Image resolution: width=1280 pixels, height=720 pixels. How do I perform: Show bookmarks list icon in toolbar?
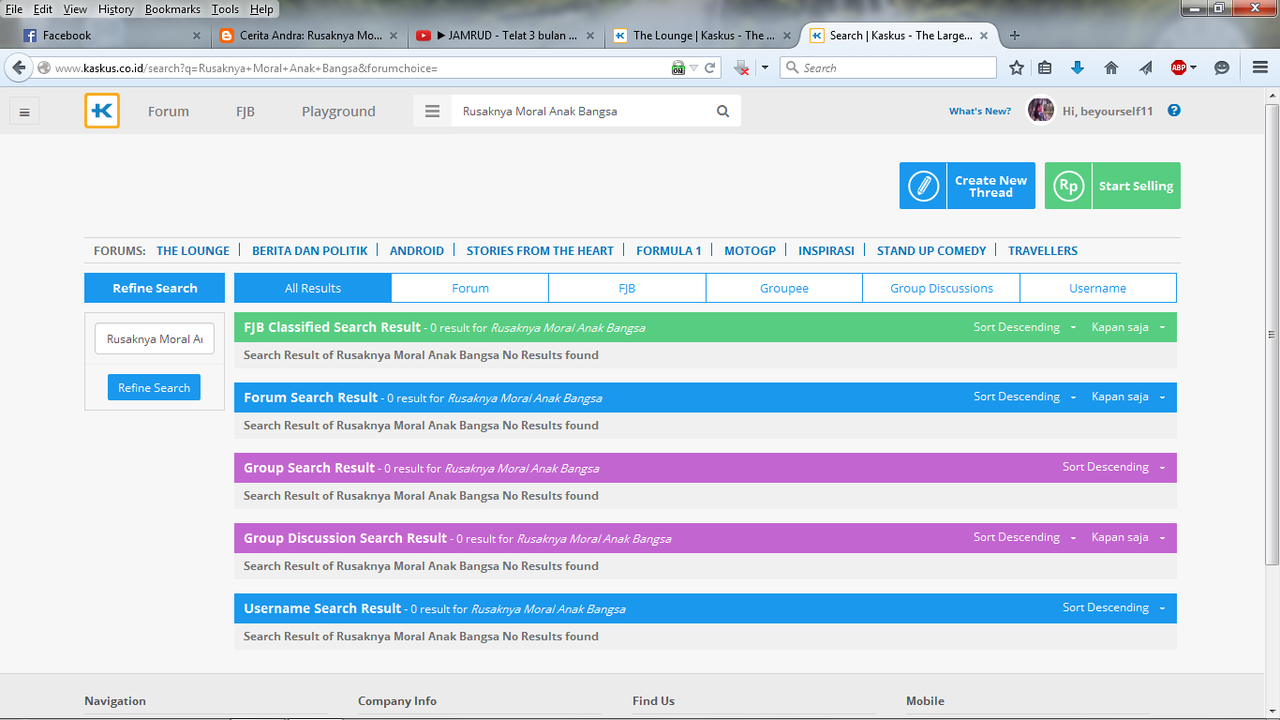[x=1045, y=68]
